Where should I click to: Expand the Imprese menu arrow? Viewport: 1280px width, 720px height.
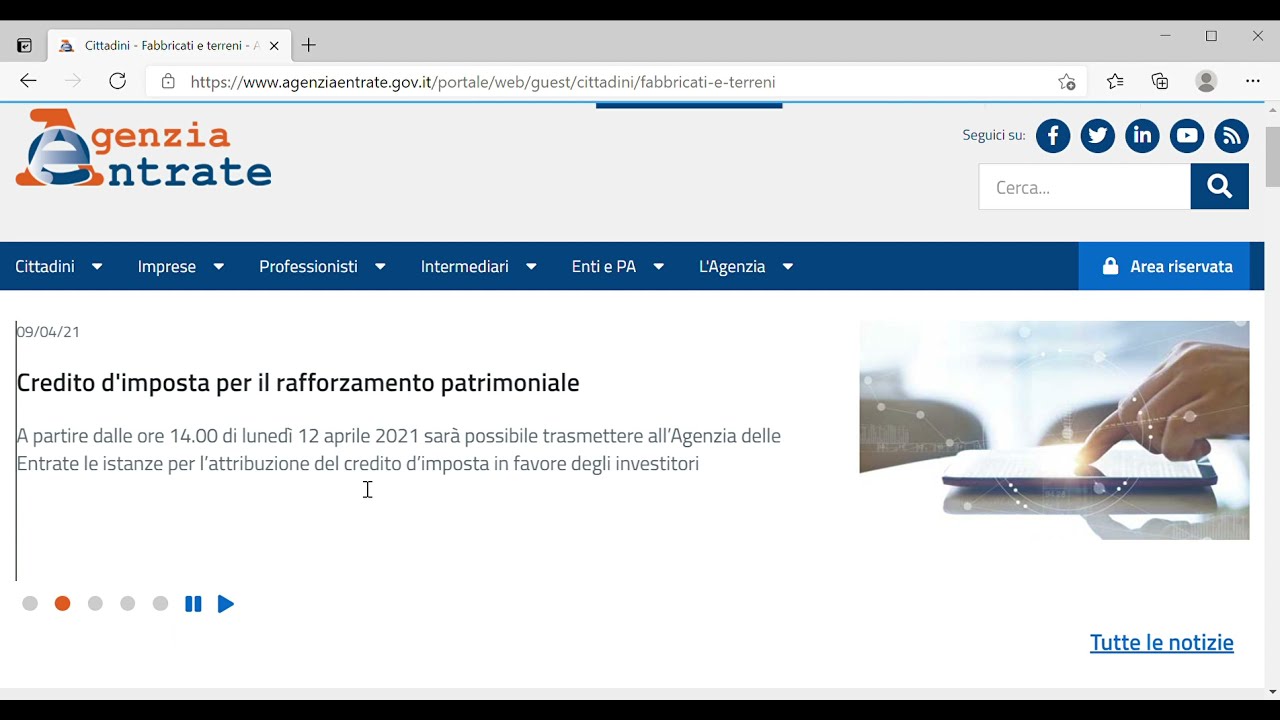[x=218, y=267]
